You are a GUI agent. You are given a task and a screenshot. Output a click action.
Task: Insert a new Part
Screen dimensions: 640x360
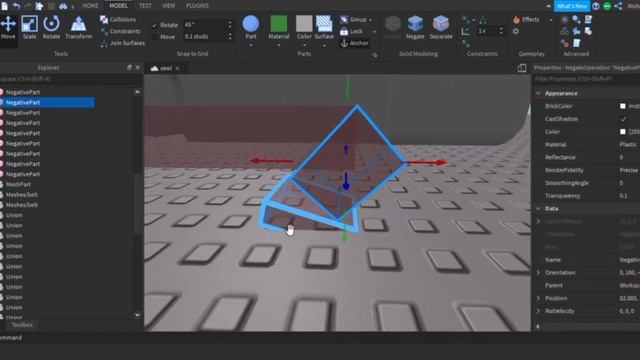pos(251,27)
